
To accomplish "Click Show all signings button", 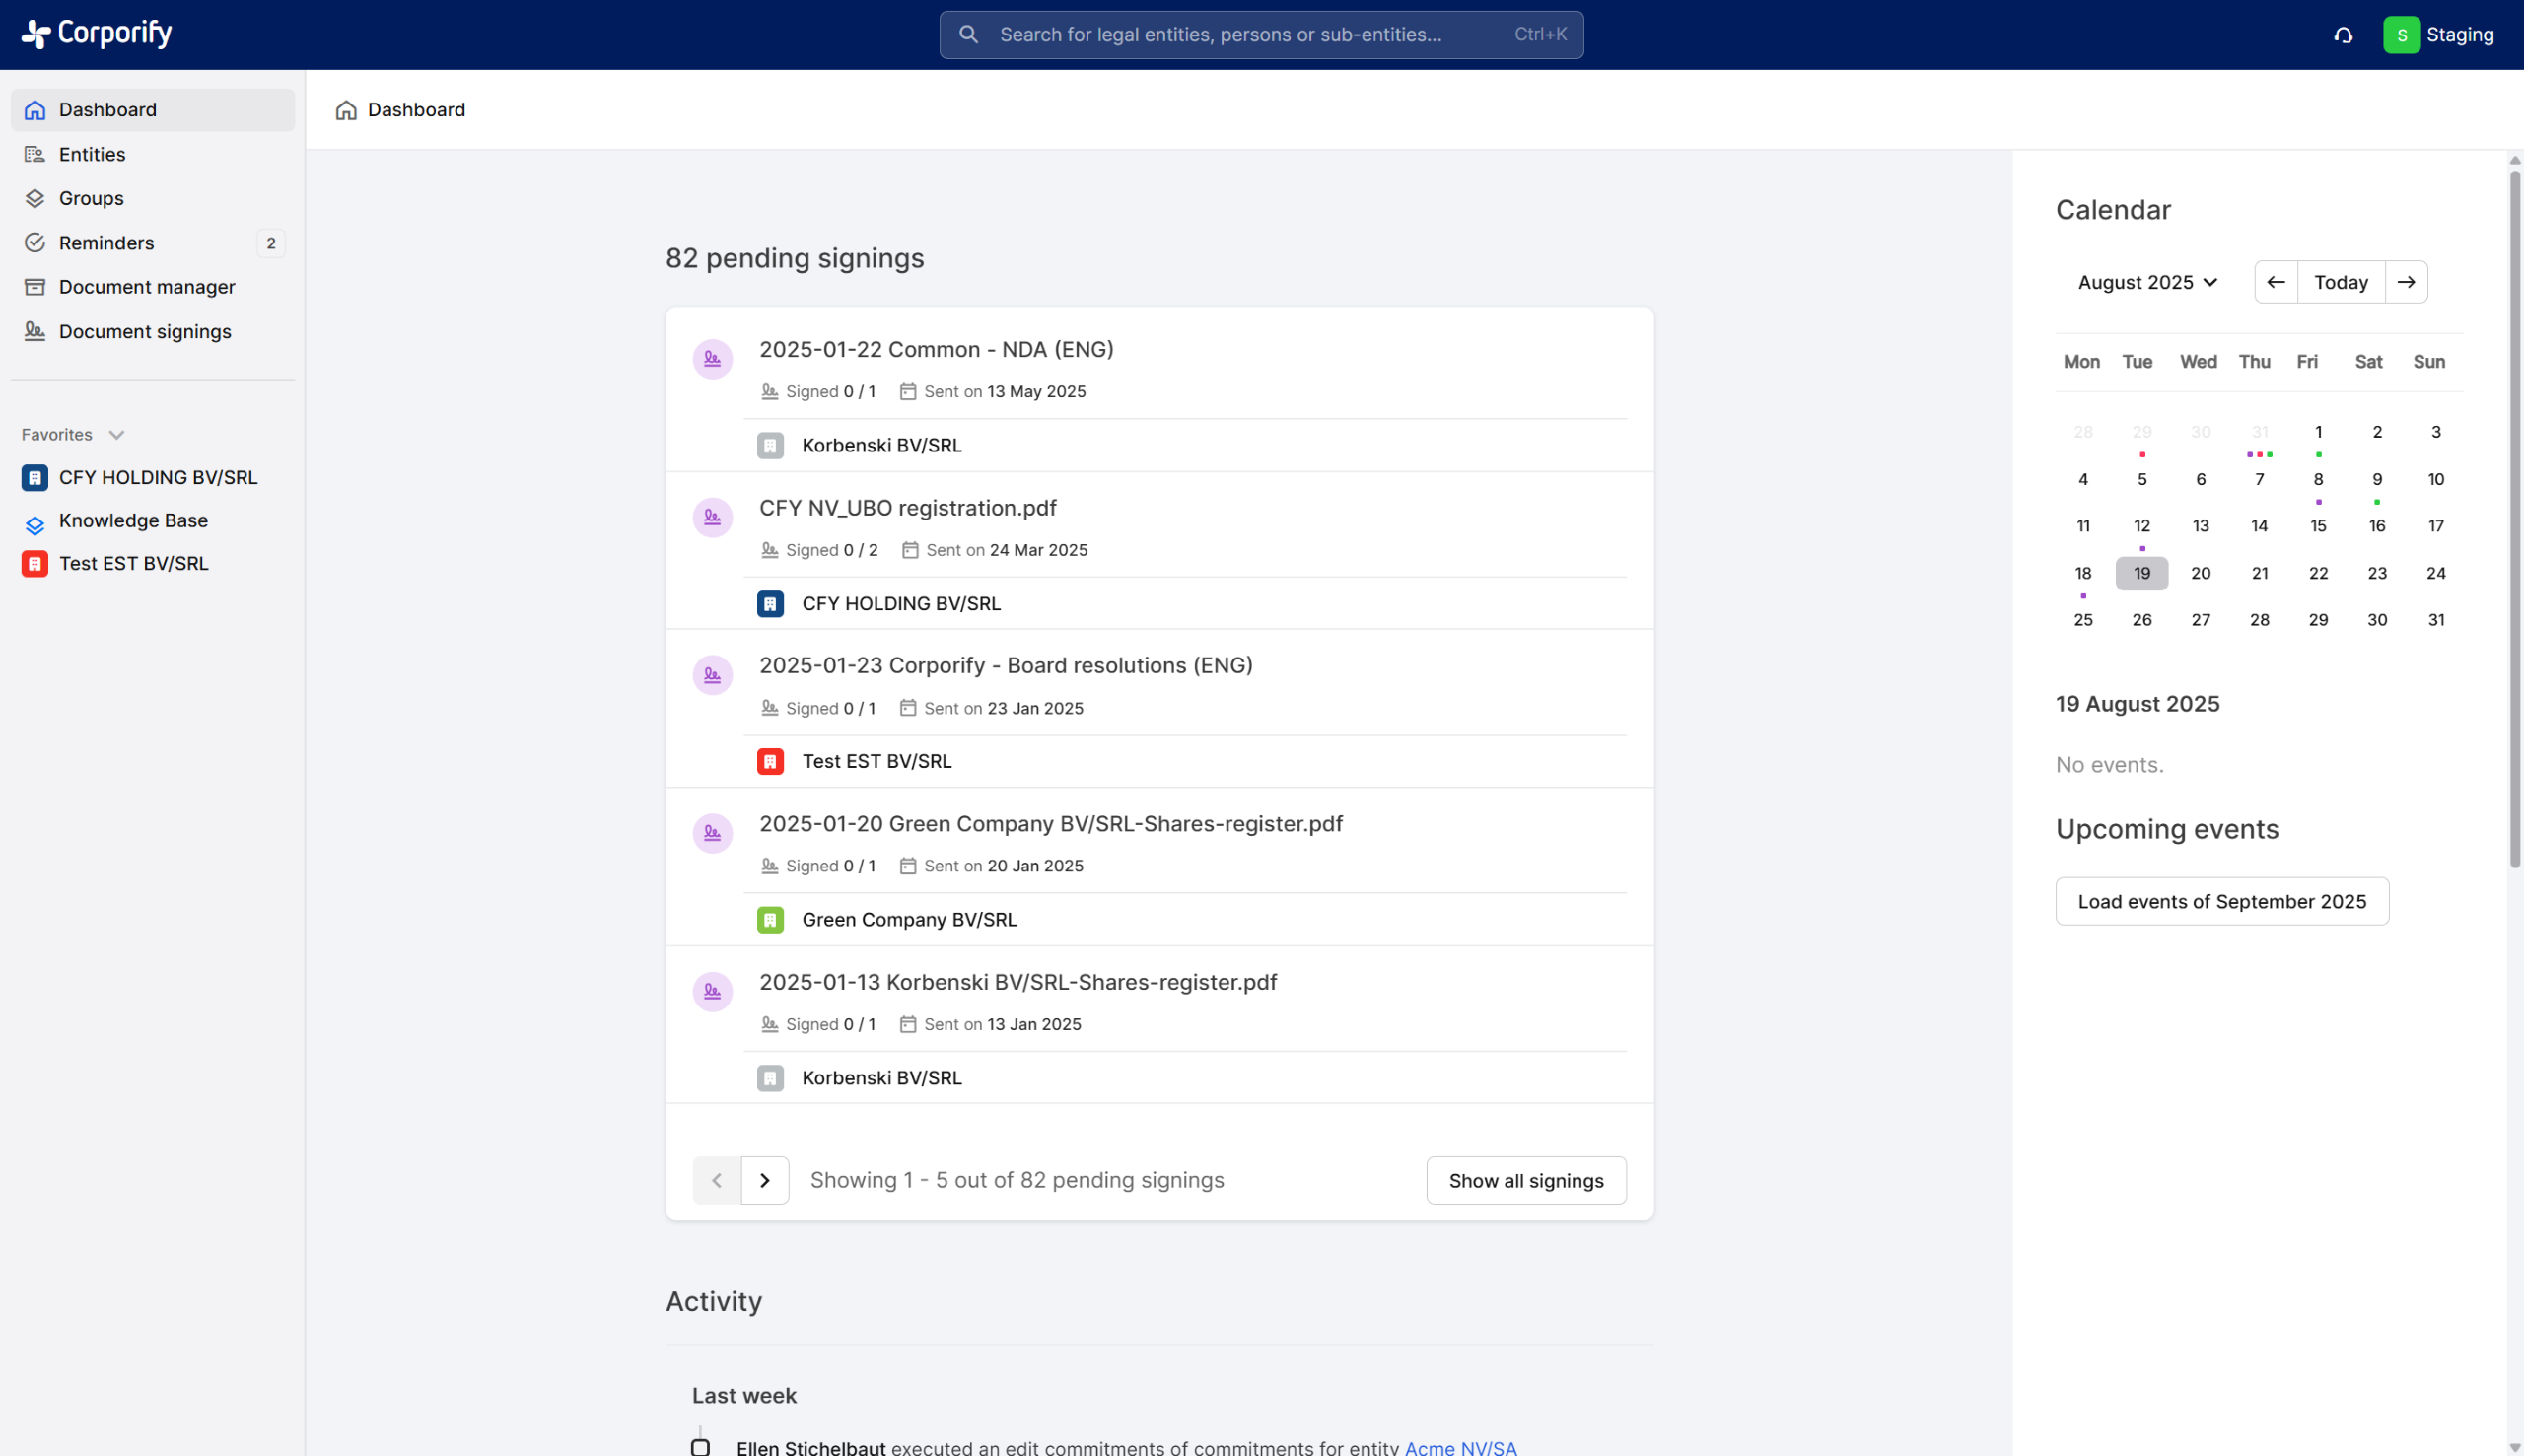I will (1525, 1181).
